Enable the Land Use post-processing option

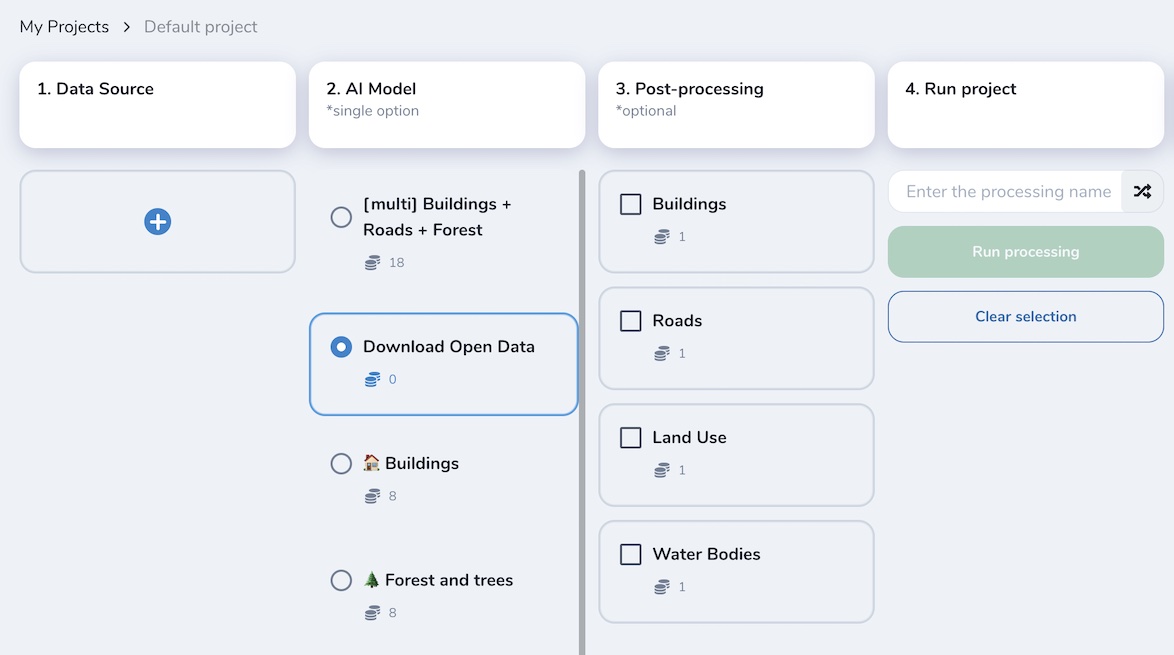click(630, 437)
